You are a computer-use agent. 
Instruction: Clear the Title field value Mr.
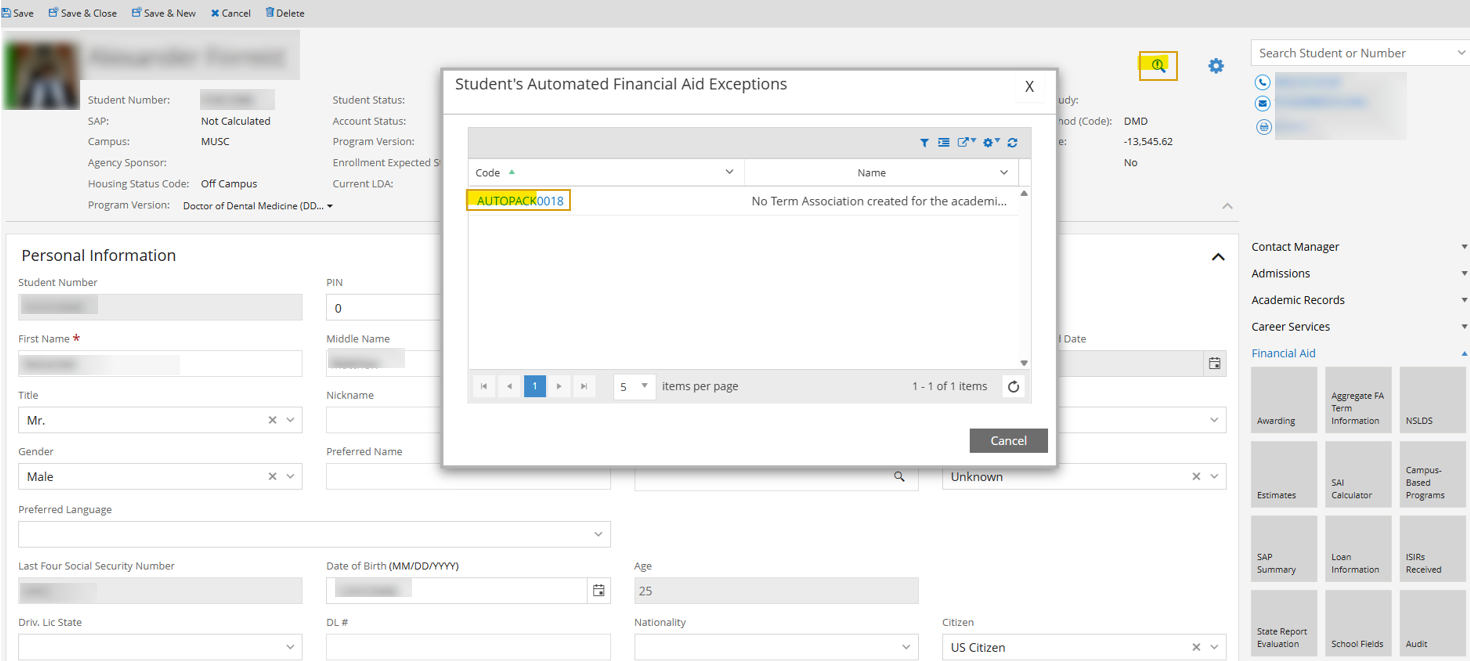(x=272, y=421)
